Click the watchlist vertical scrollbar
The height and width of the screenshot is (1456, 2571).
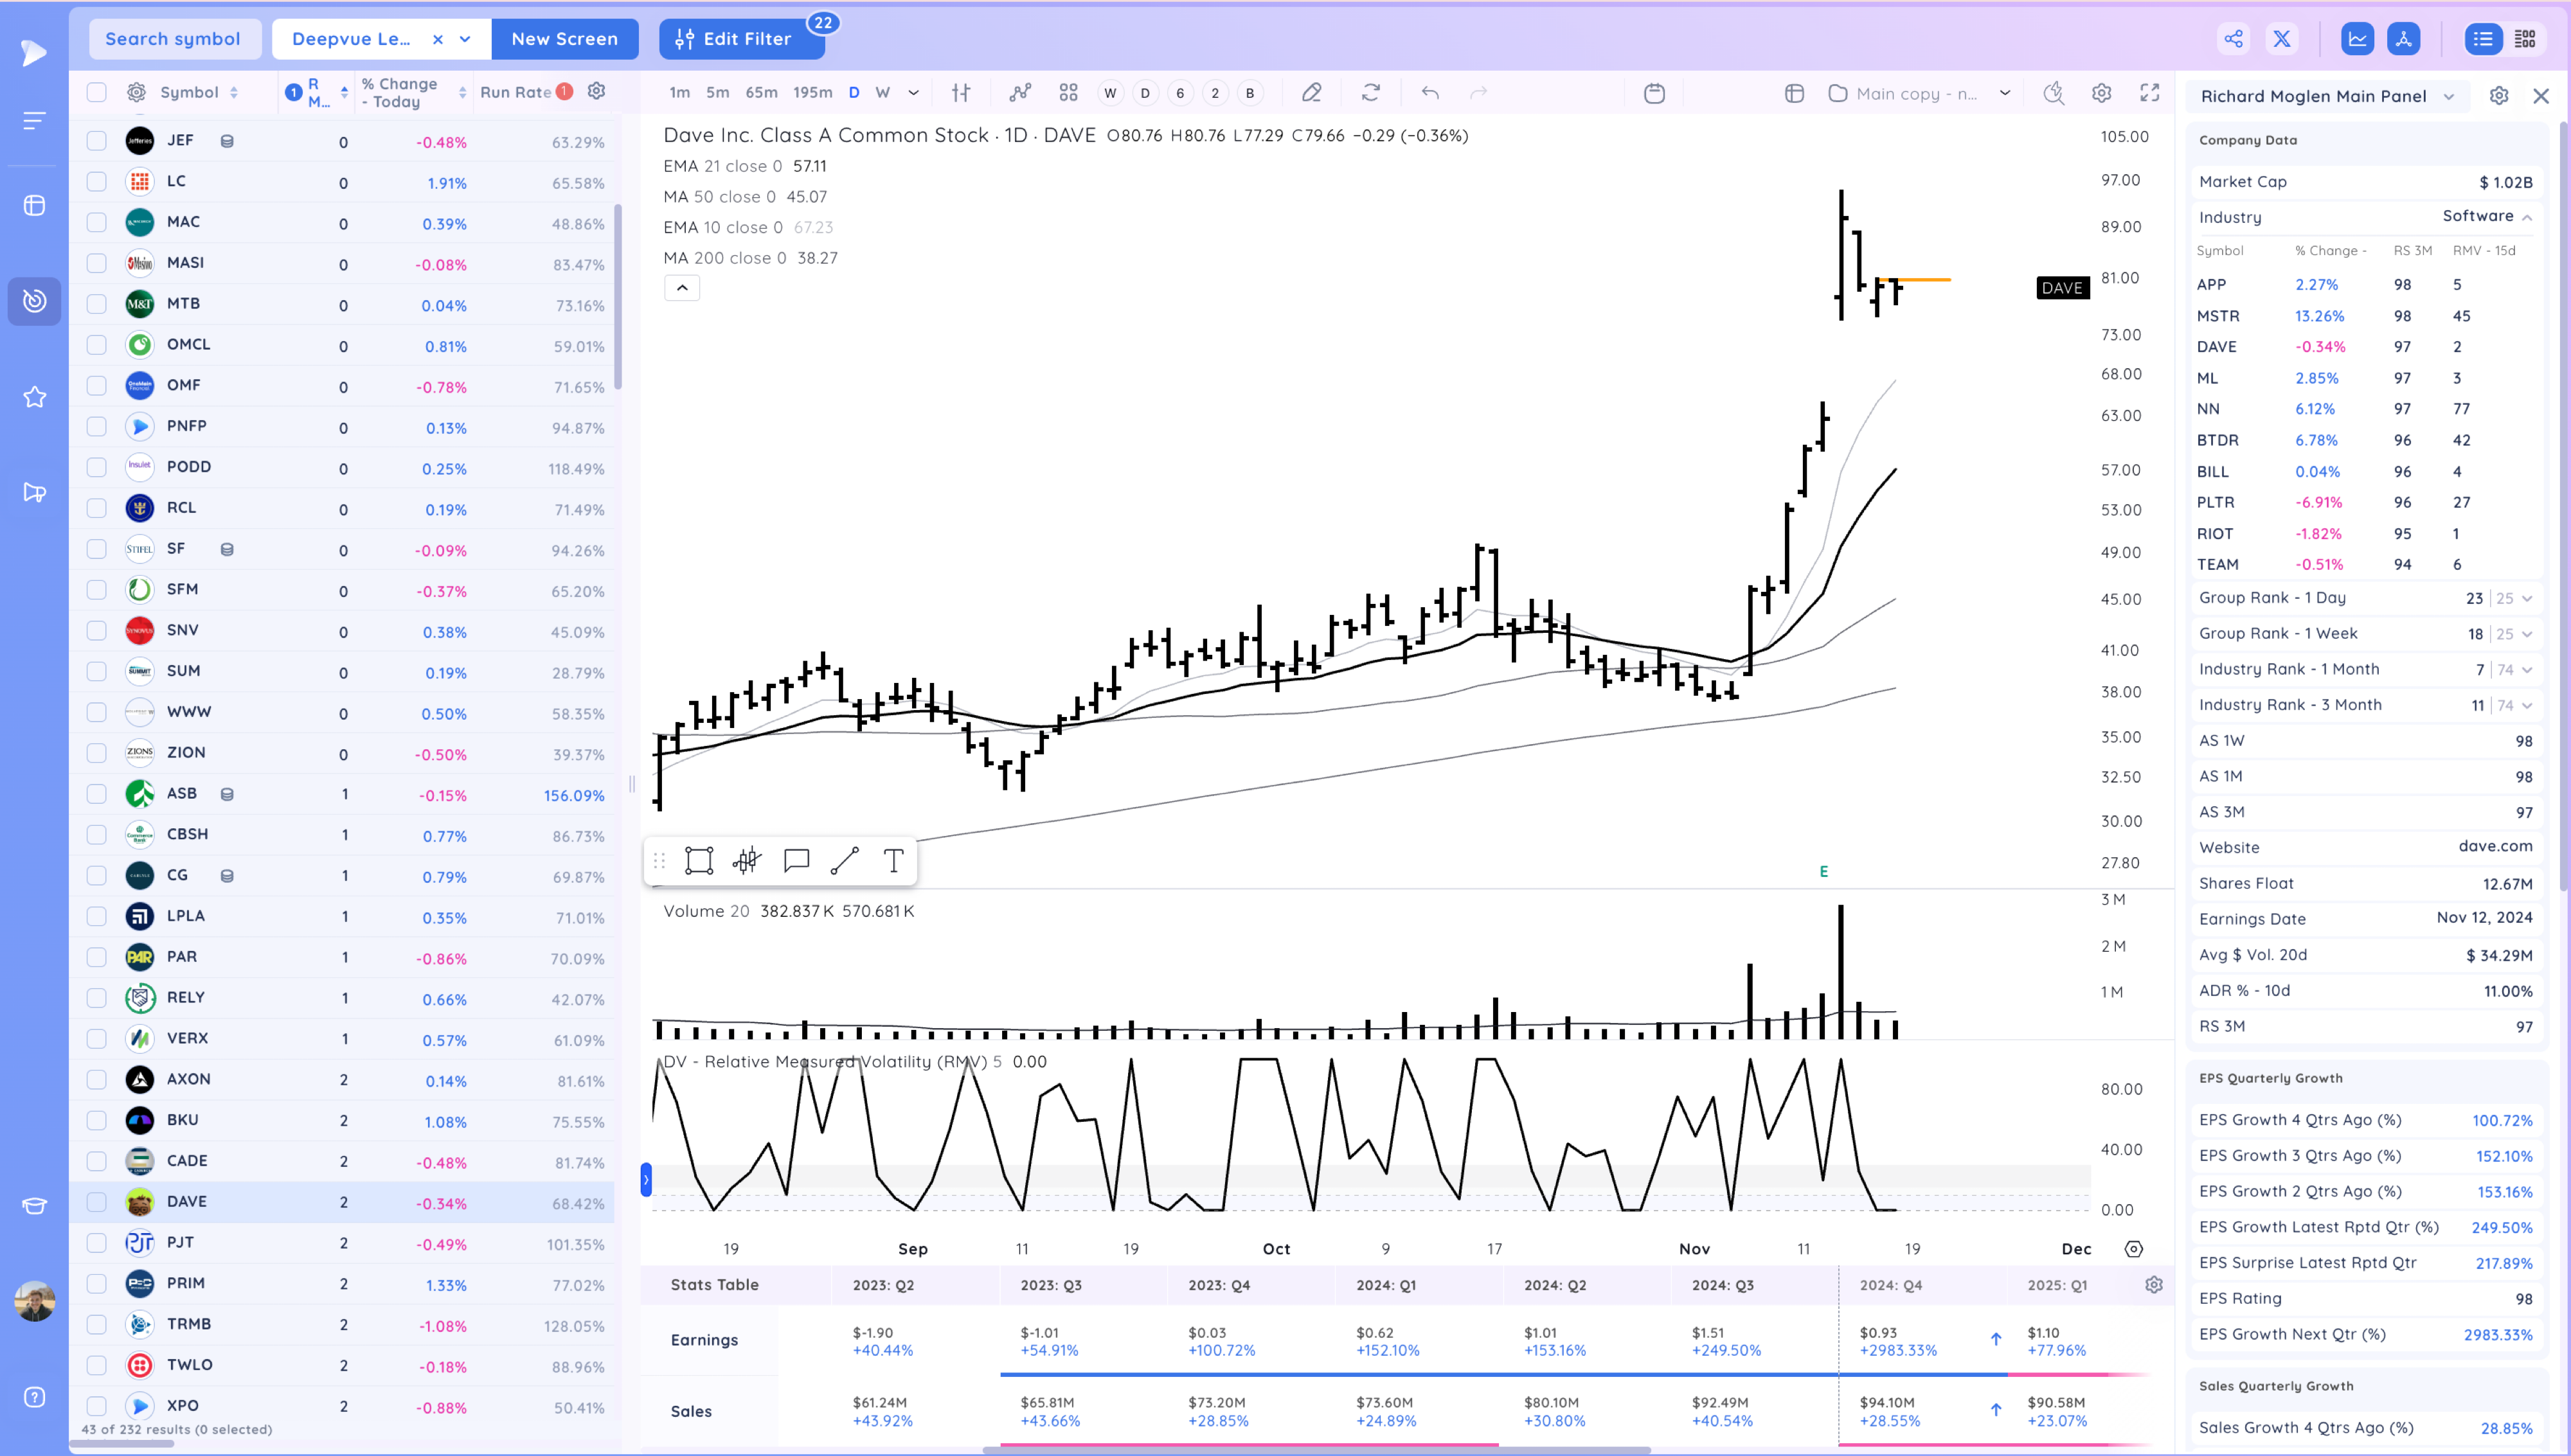(618, 297)
